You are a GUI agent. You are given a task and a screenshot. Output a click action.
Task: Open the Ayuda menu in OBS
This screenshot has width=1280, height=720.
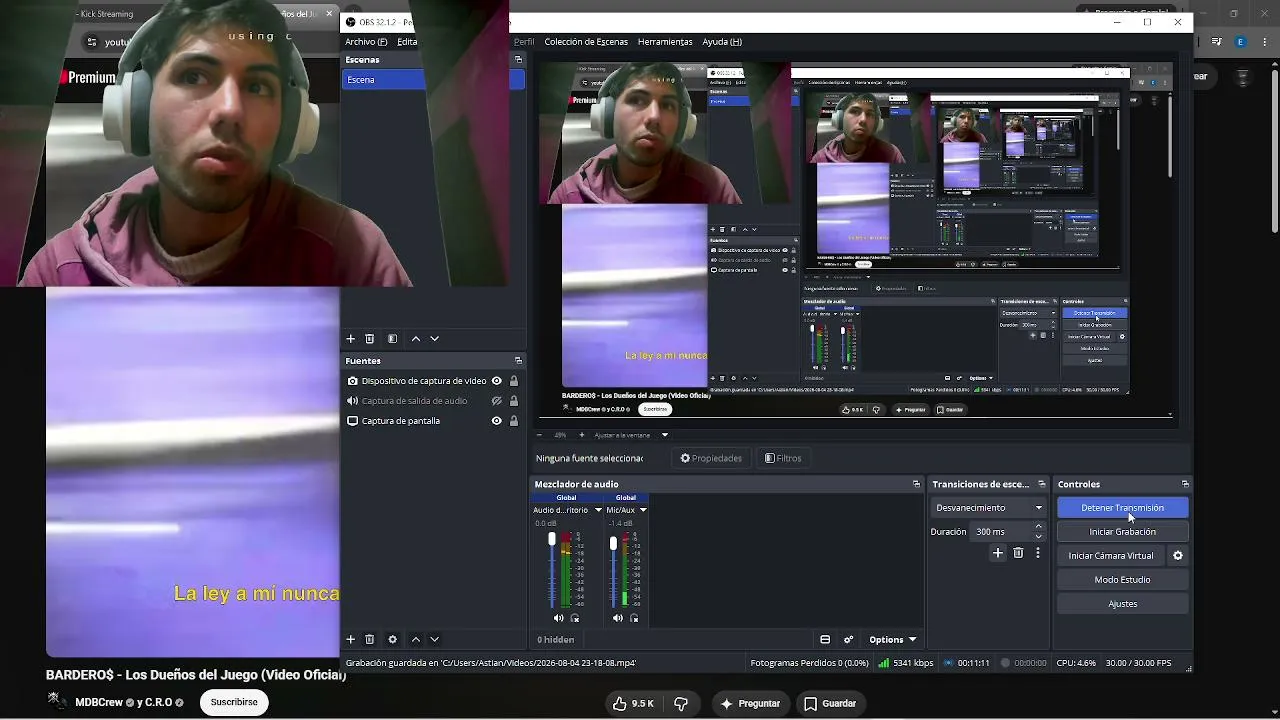pos(722,42)
